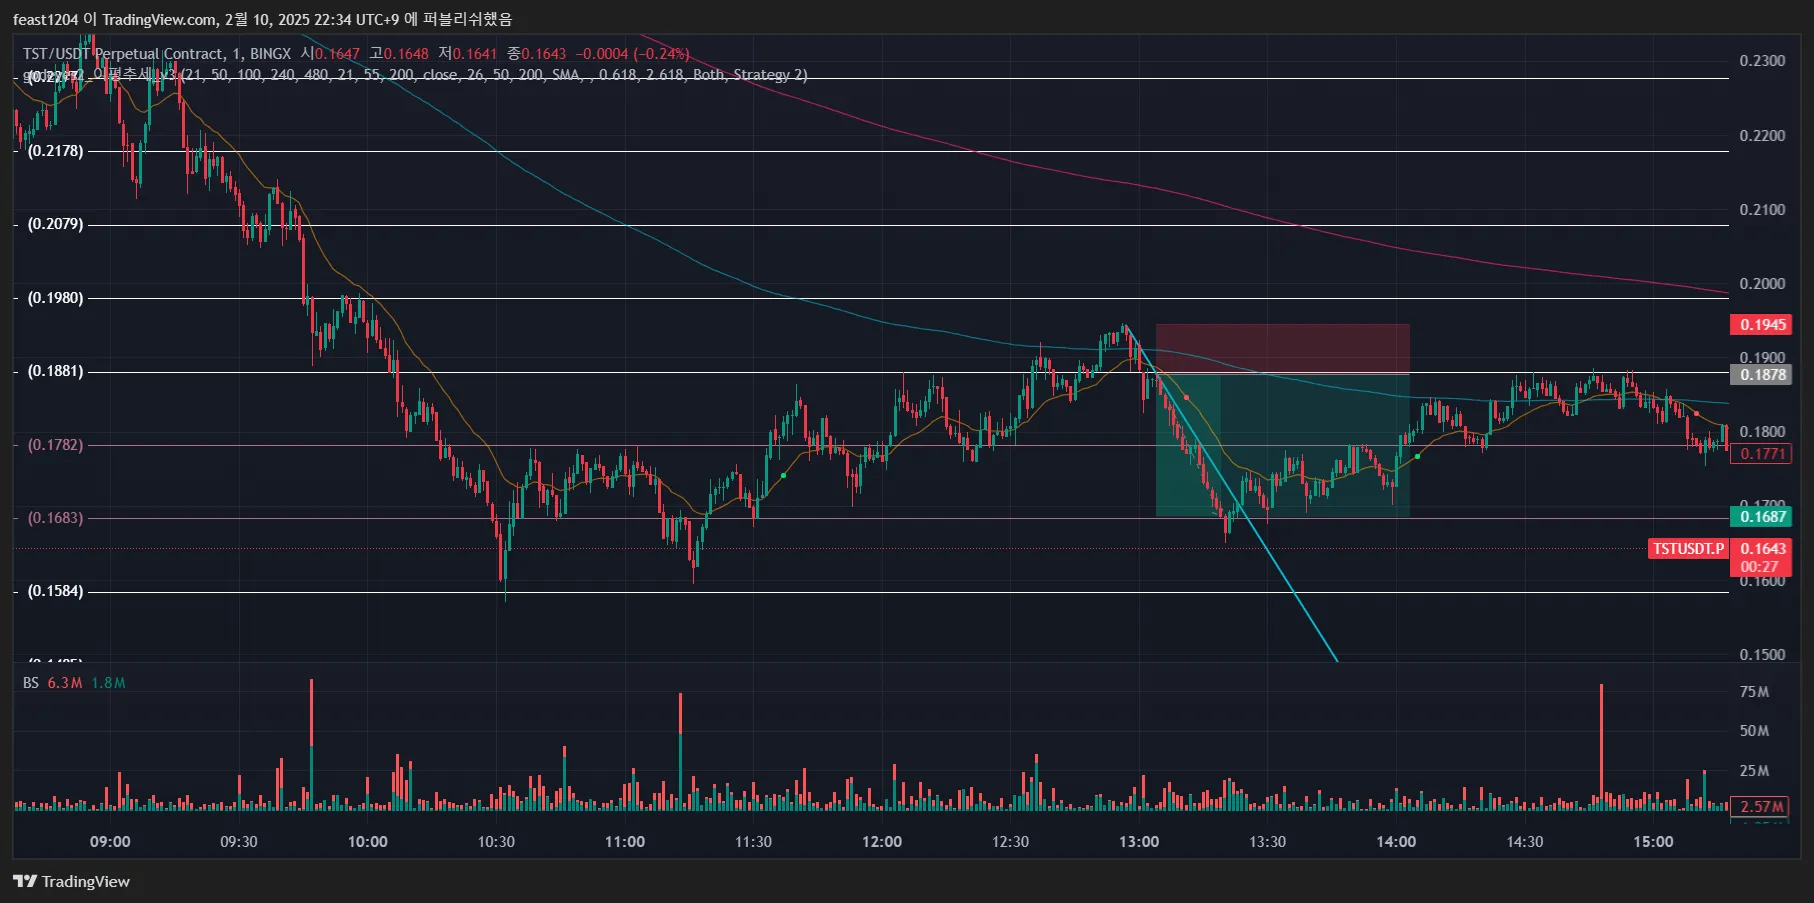The width and height of the screenshot is (1814, 903).
Task: Select the red stop-loss zone of the short position
Action: coord(1283,349)
